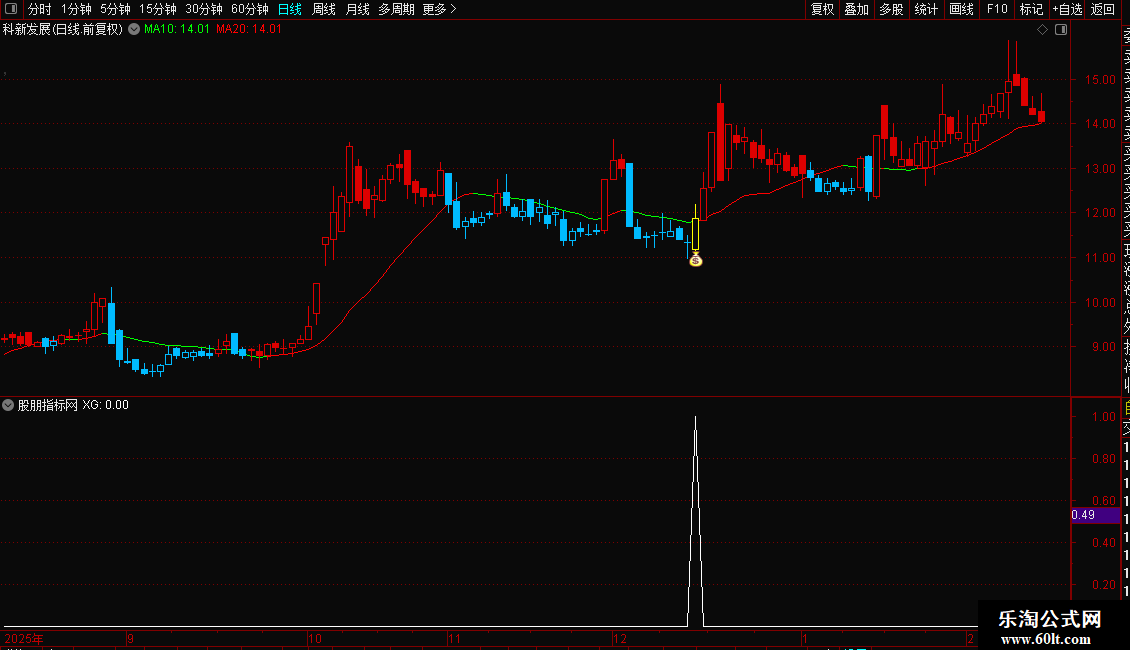Click the 复权 button
Viewport: 1130px width, 650px height.
click(x=822, y=9)
